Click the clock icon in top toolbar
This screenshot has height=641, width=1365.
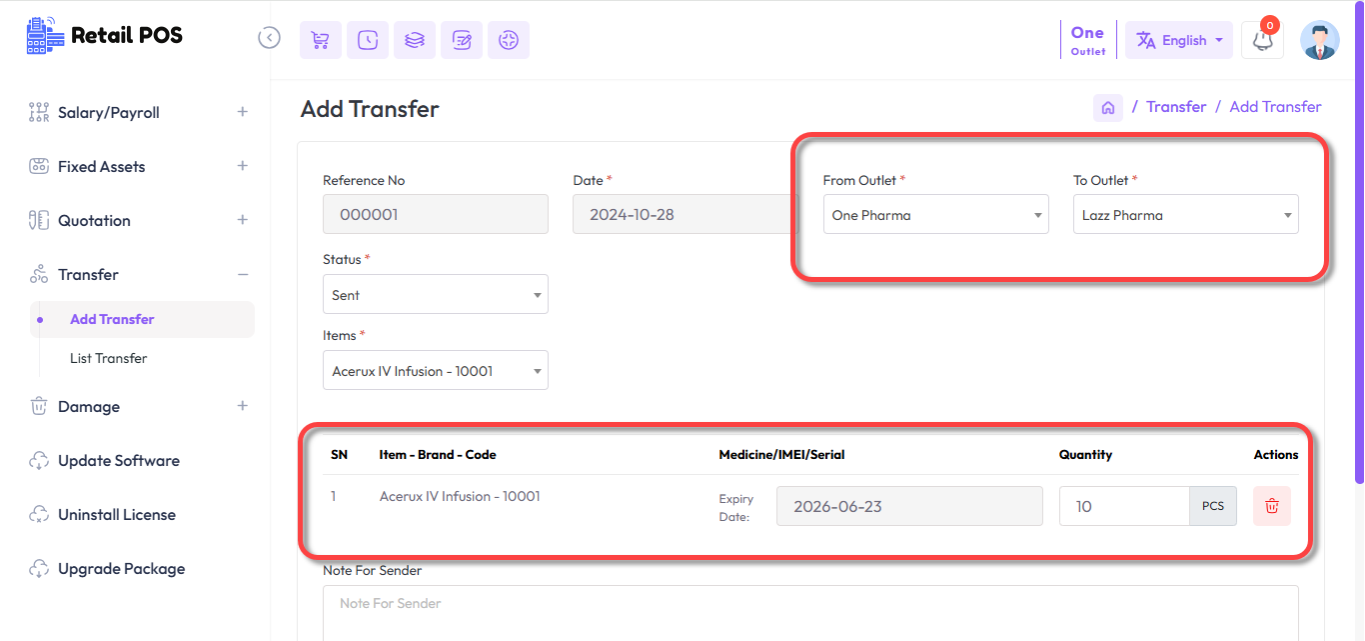[367, 40]
